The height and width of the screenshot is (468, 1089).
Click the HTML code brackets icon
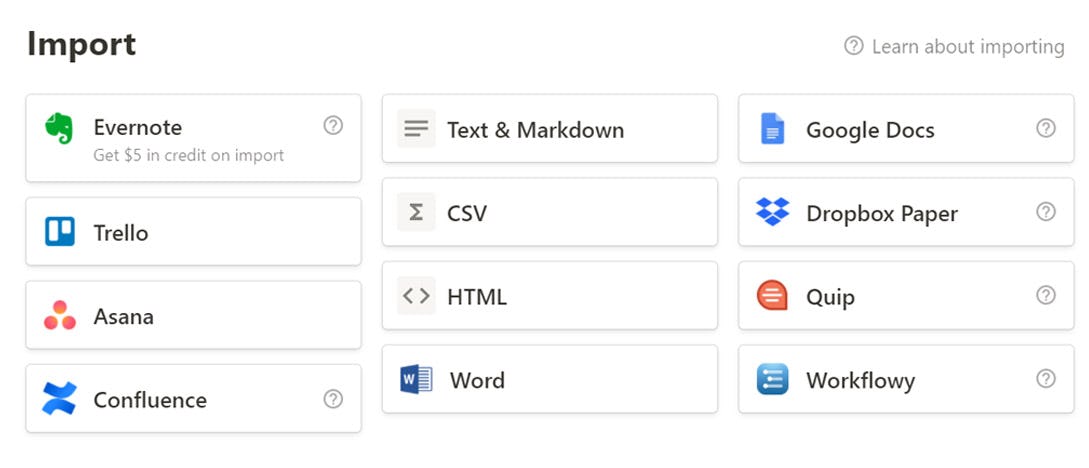point(416,296)
